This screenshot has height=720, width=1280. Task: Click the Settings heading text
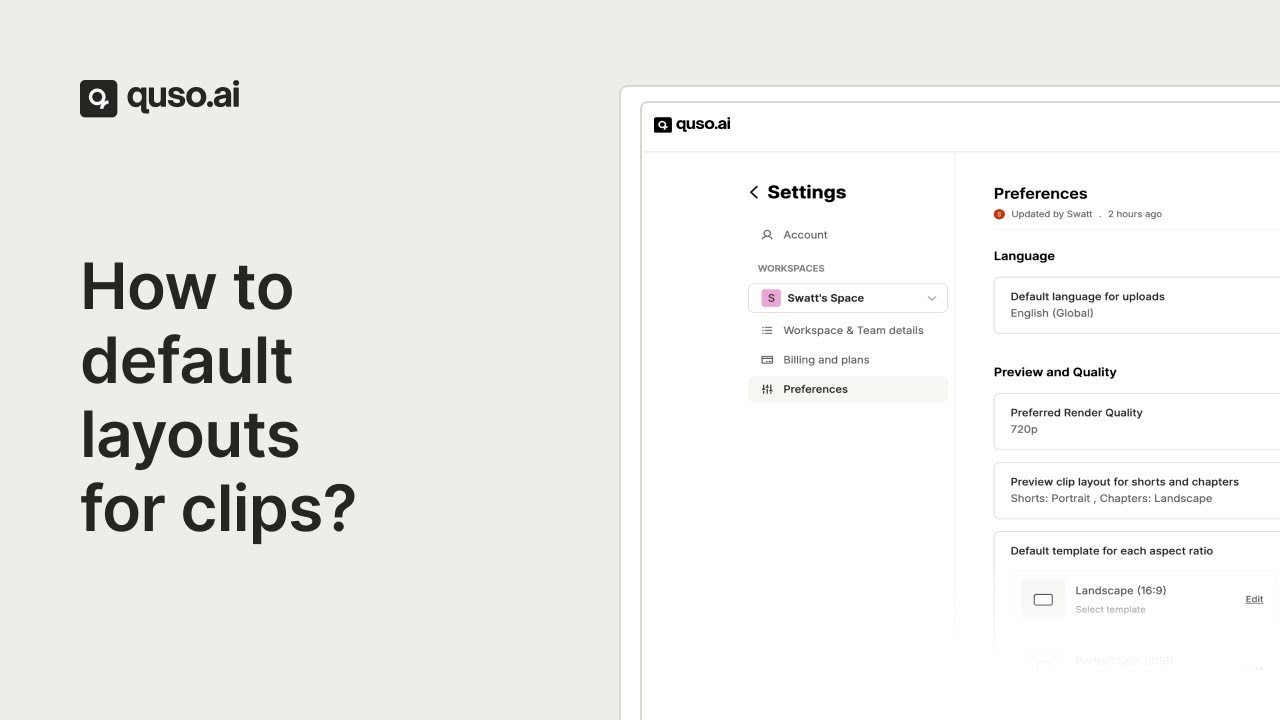coord(807,192)
